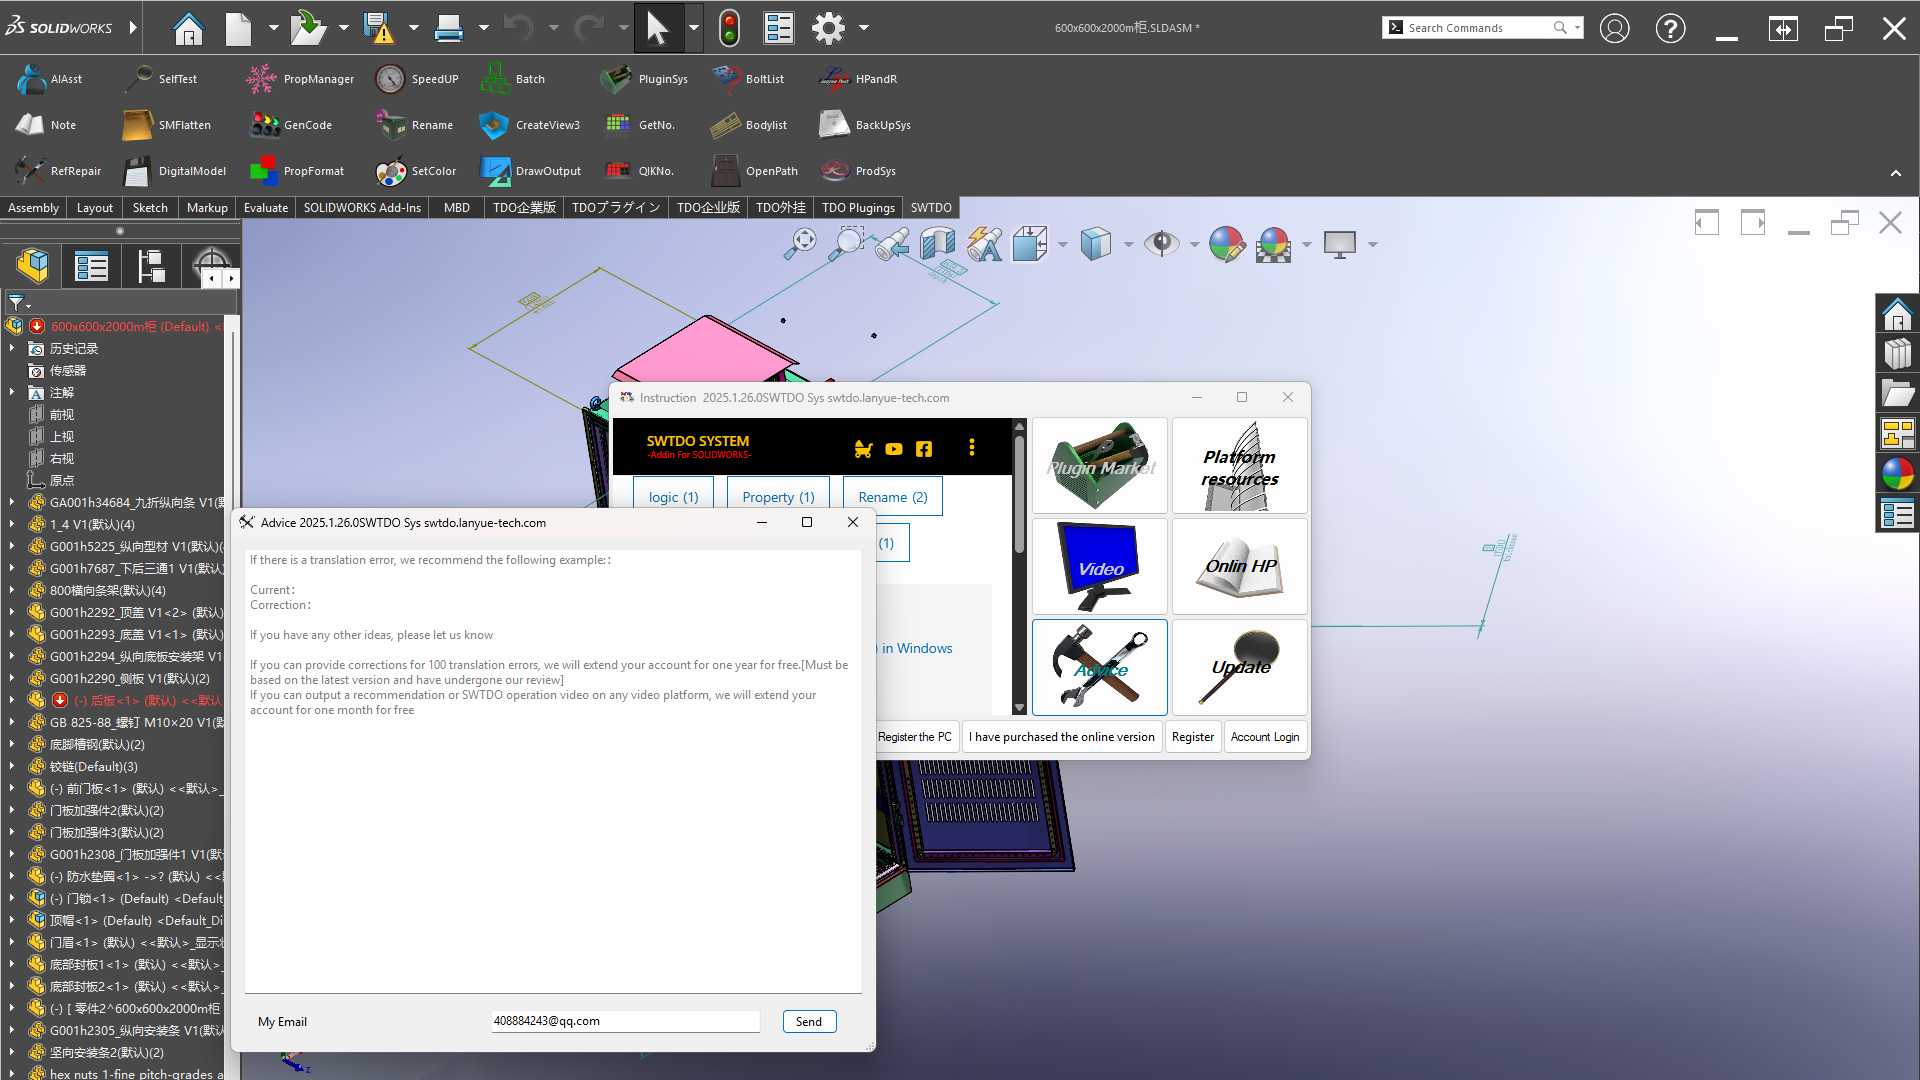Toggle Hide/Show Items eye icon
Screen dimensions: 1920x1080
click(x=1161, y=244)
